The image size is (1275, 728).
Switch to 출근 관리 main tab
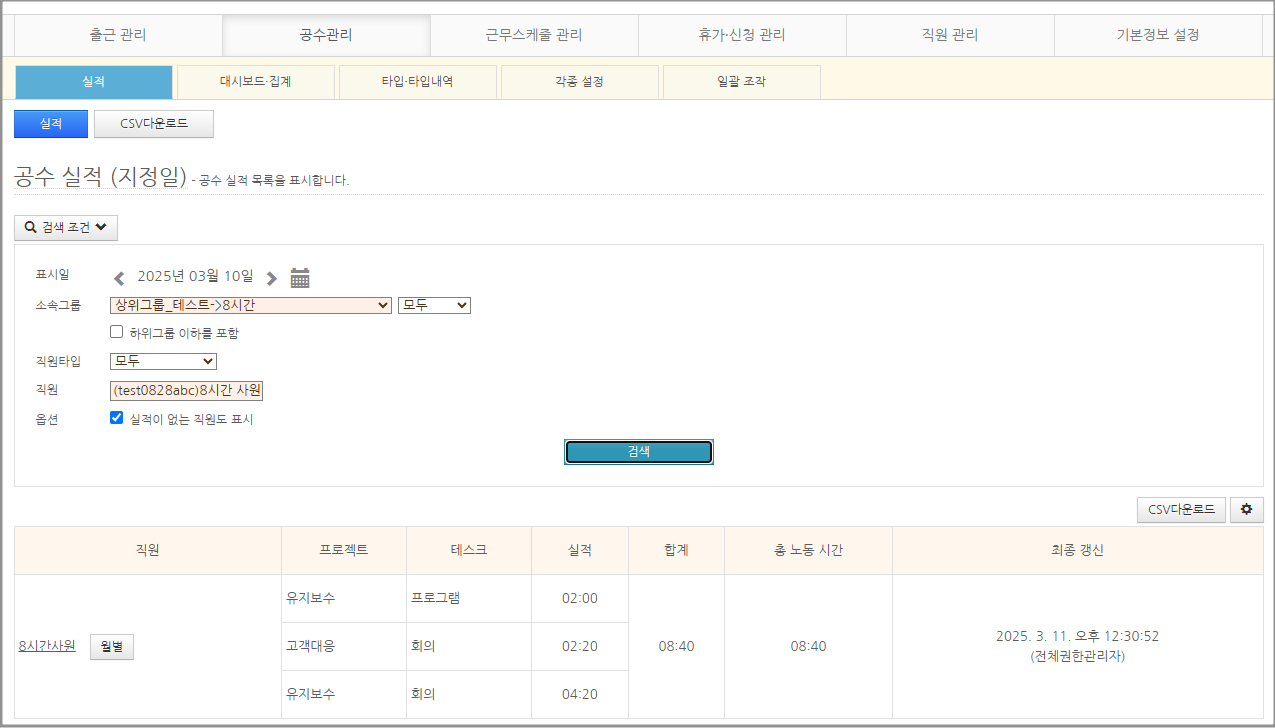pos(118,35)
